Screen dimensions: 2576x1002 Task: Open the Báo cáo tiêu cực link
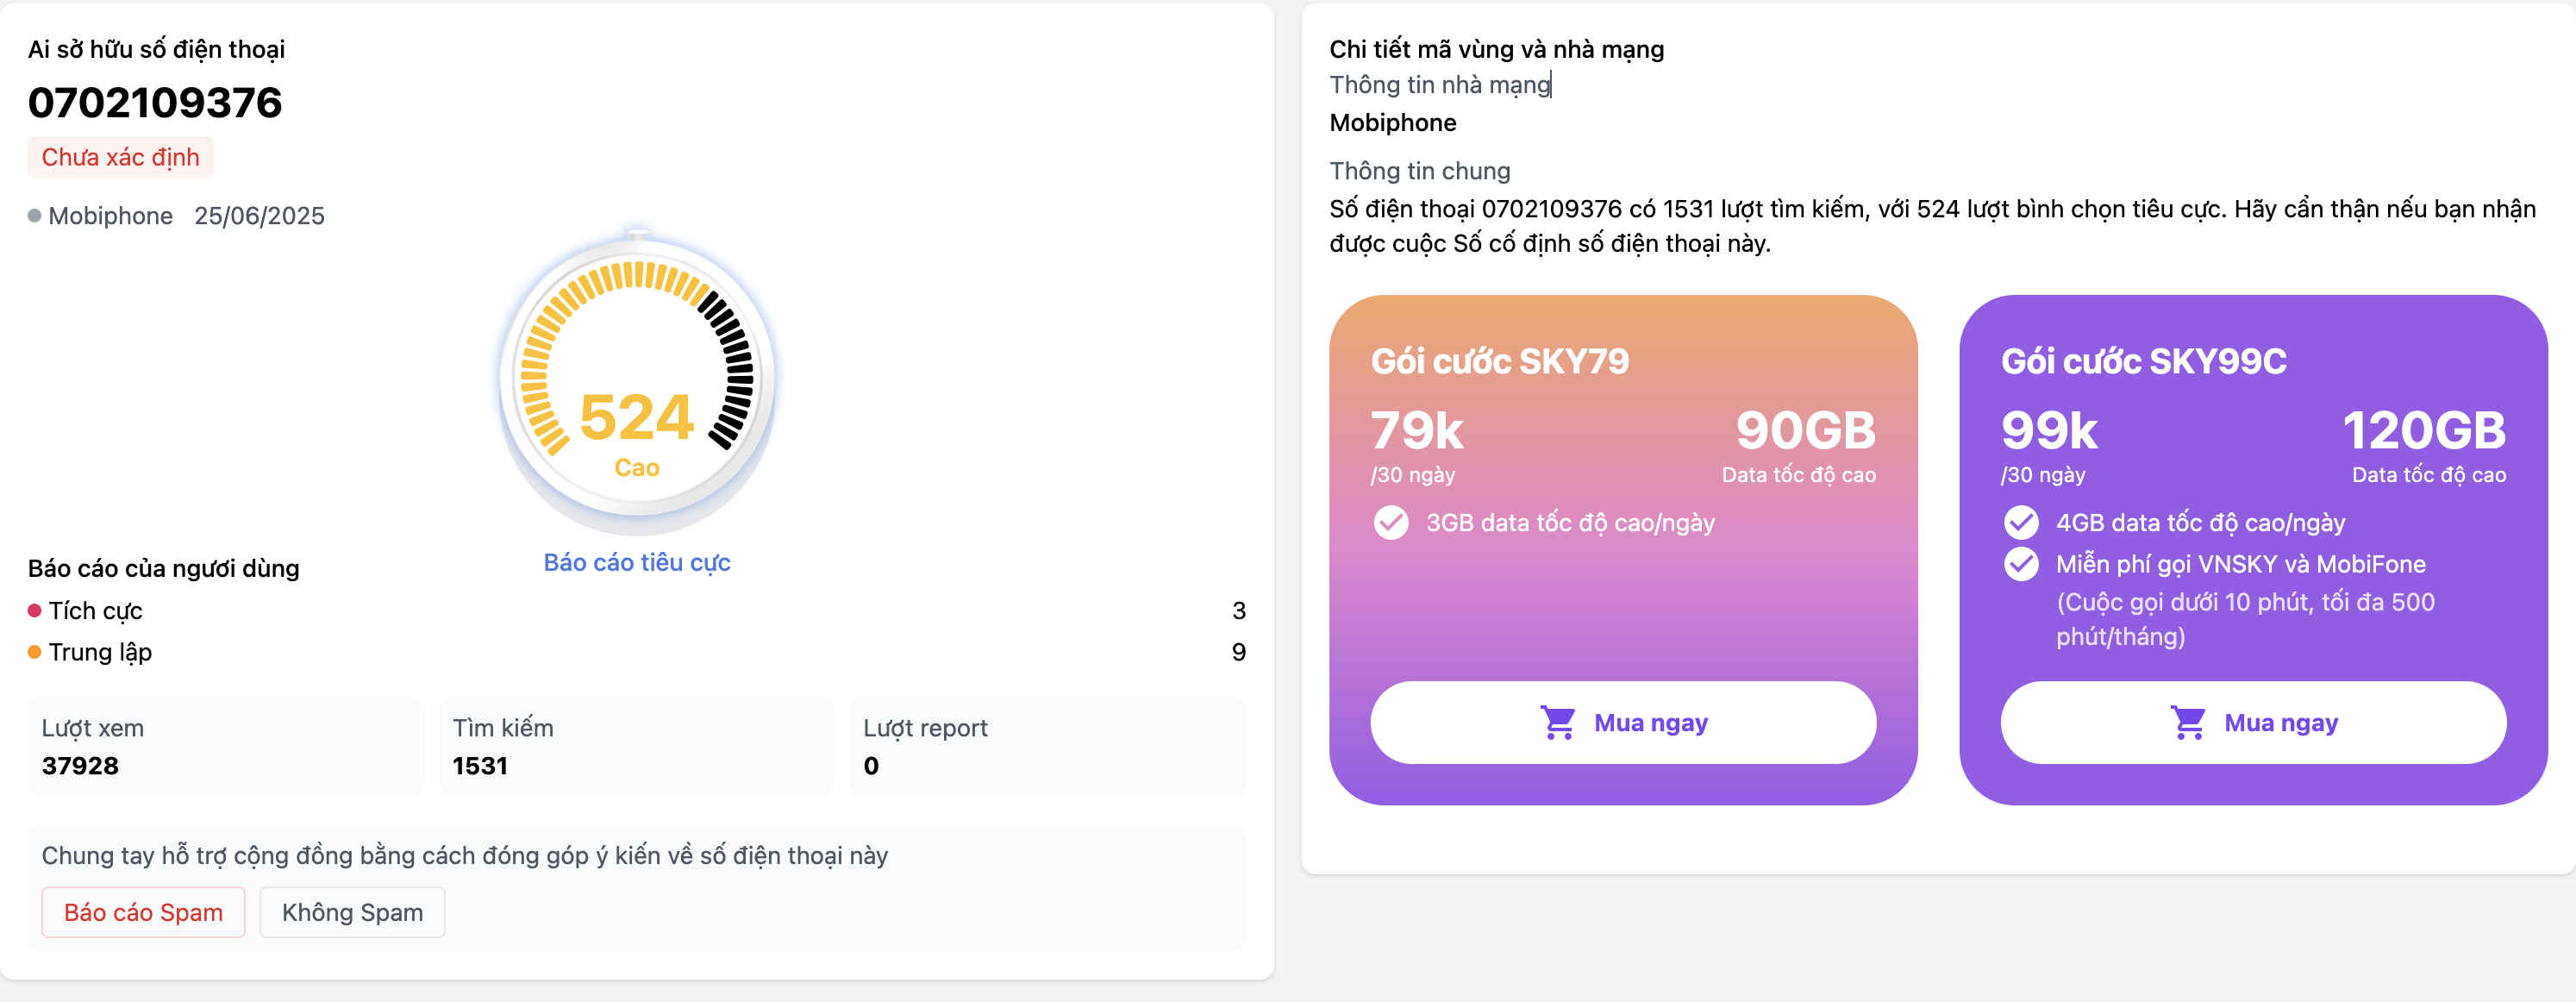(x=636, y=562)
